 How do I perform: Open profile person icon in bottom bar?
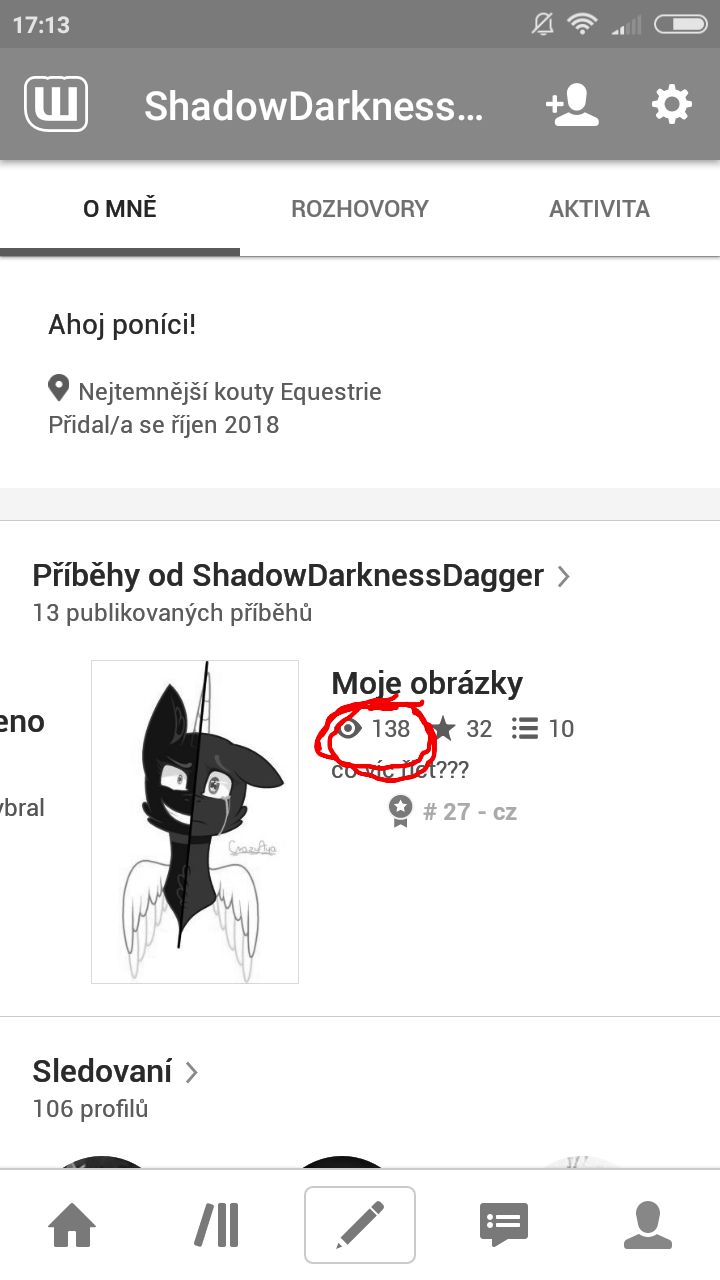(x=648, y=1225)
